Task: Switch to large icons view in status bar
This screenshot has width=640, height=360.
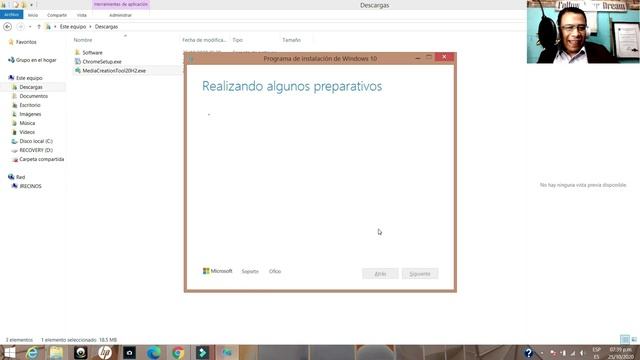Action: (634, 340)
